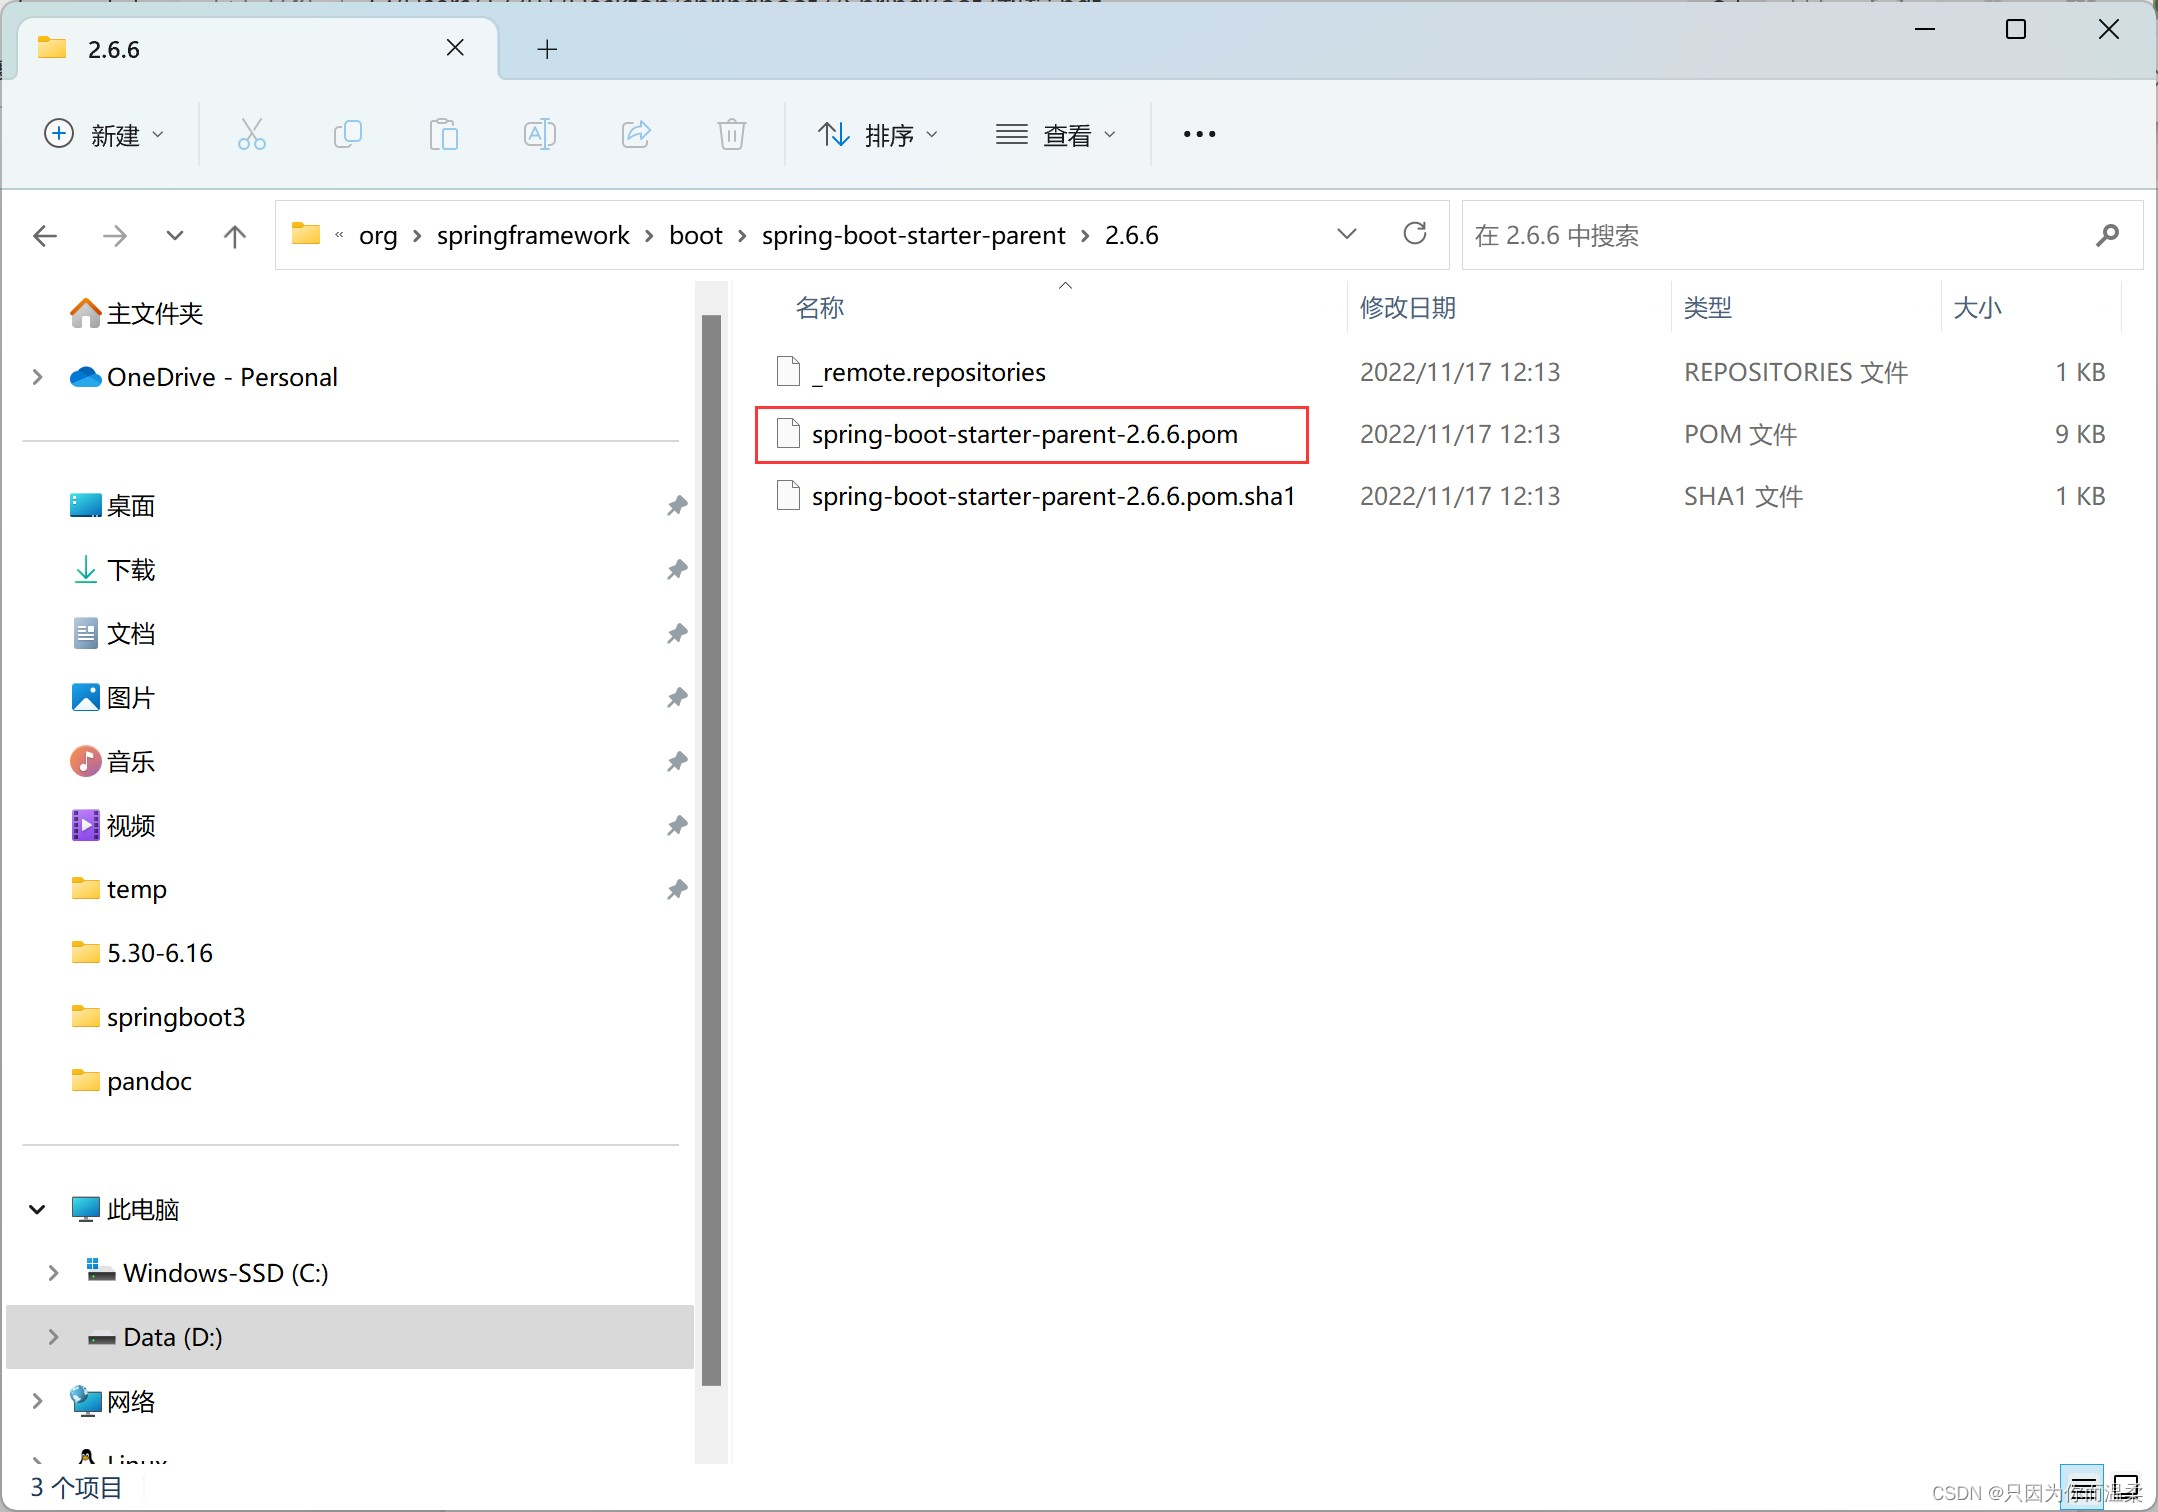
Task: Sort by 大小 column header
Action: (1977, 308)
